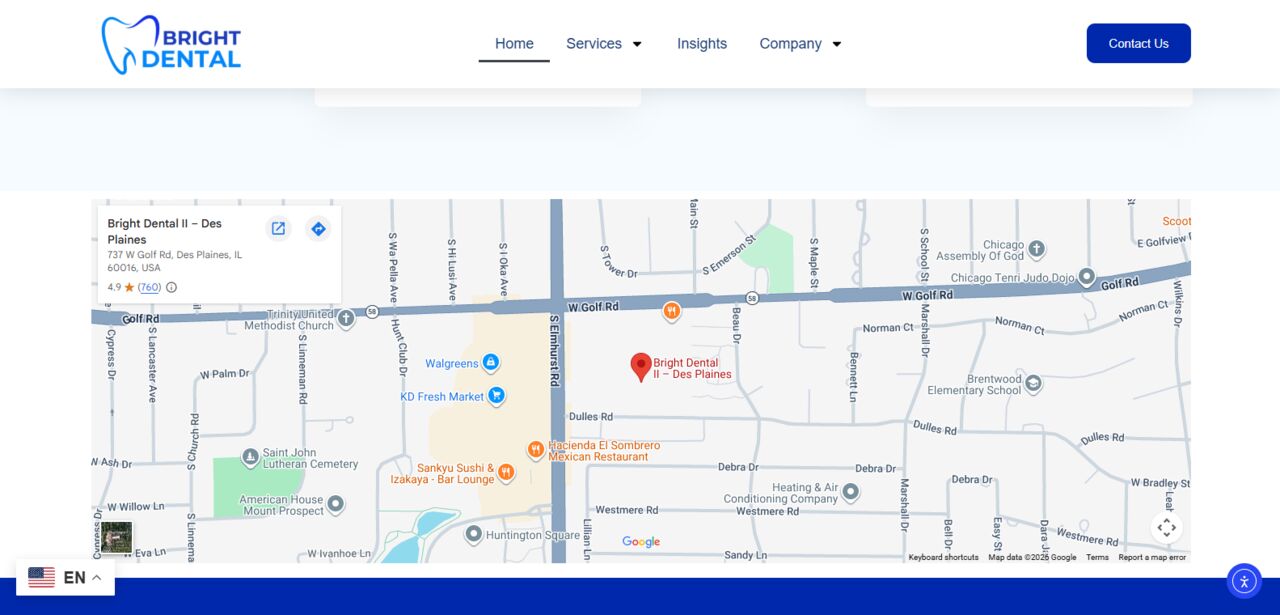Switch to satellite view thumbnail
The height and width of the screenshot is (615, 1280).
(x=116, y=537)
